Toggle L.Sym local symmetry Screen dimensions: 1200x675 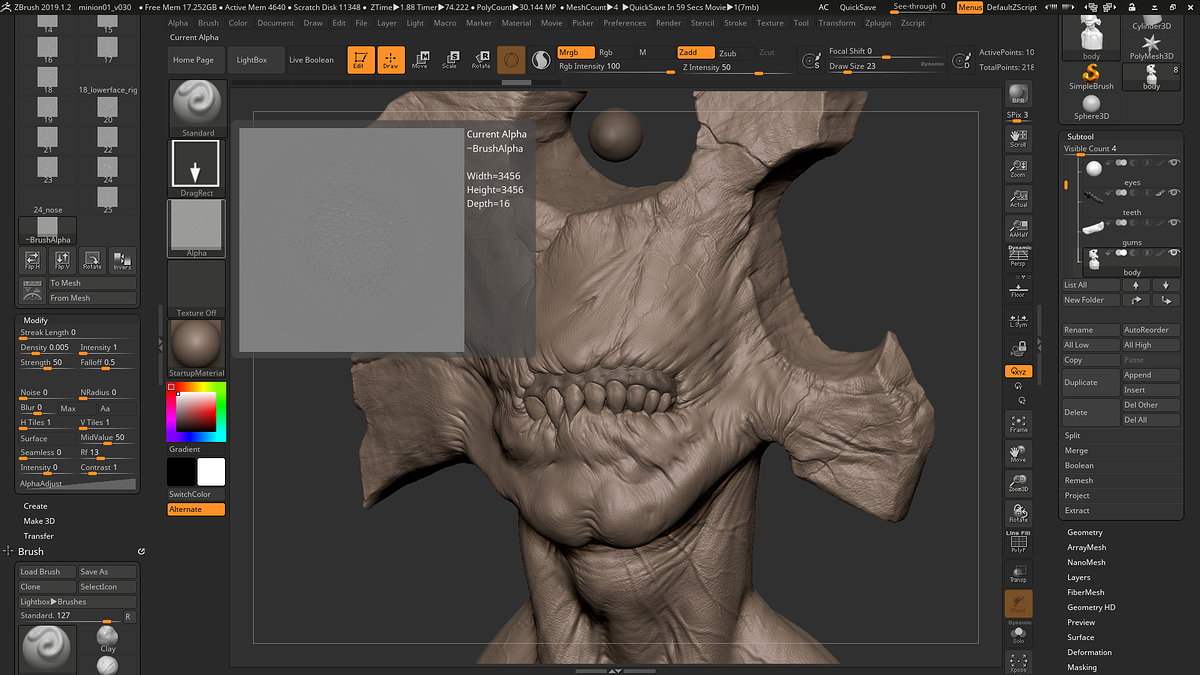tap(1018, 319)
